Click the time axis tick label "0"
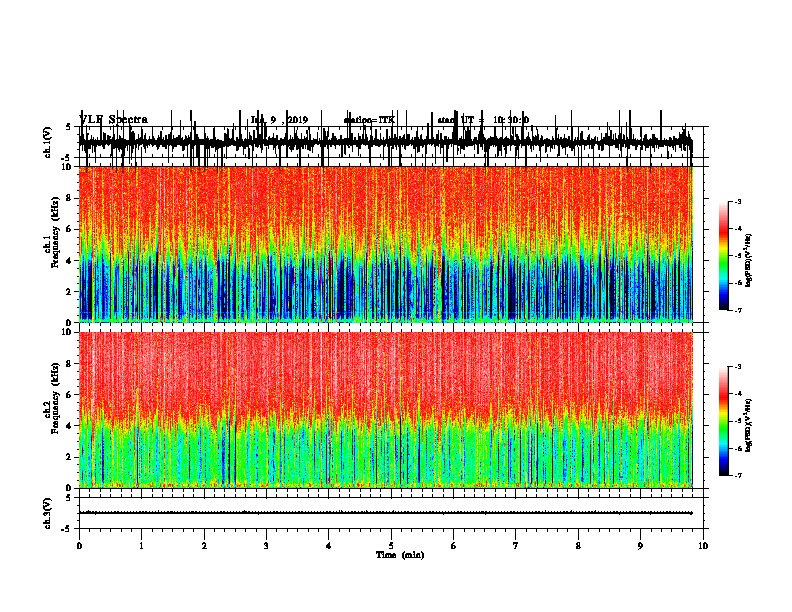 pos(79,545)
